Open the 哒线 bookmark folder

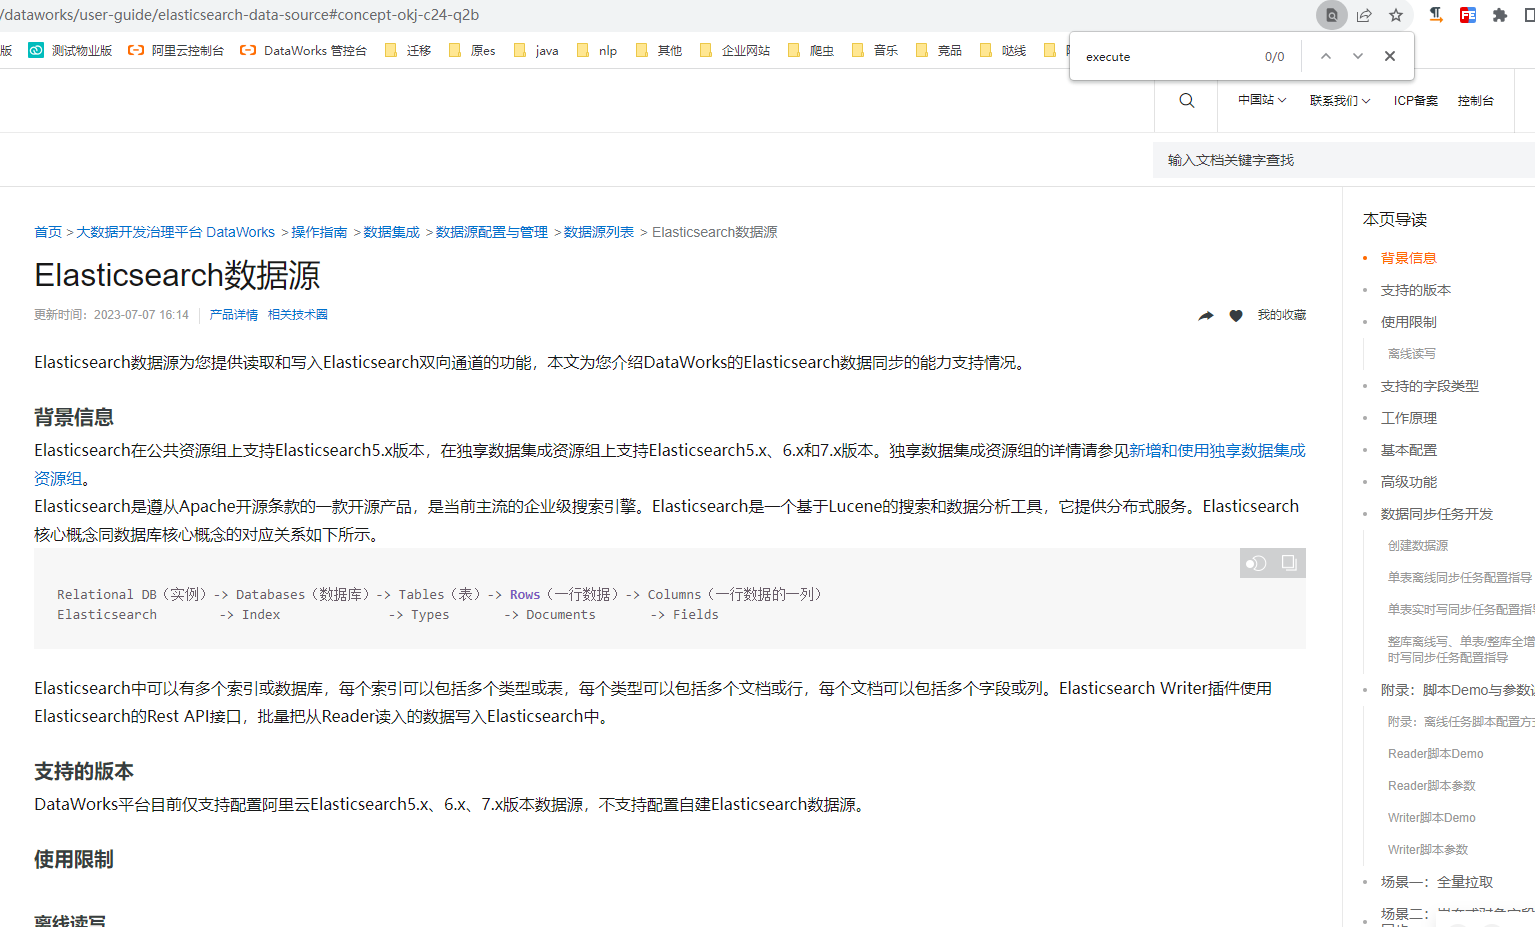click(1003, 50)
